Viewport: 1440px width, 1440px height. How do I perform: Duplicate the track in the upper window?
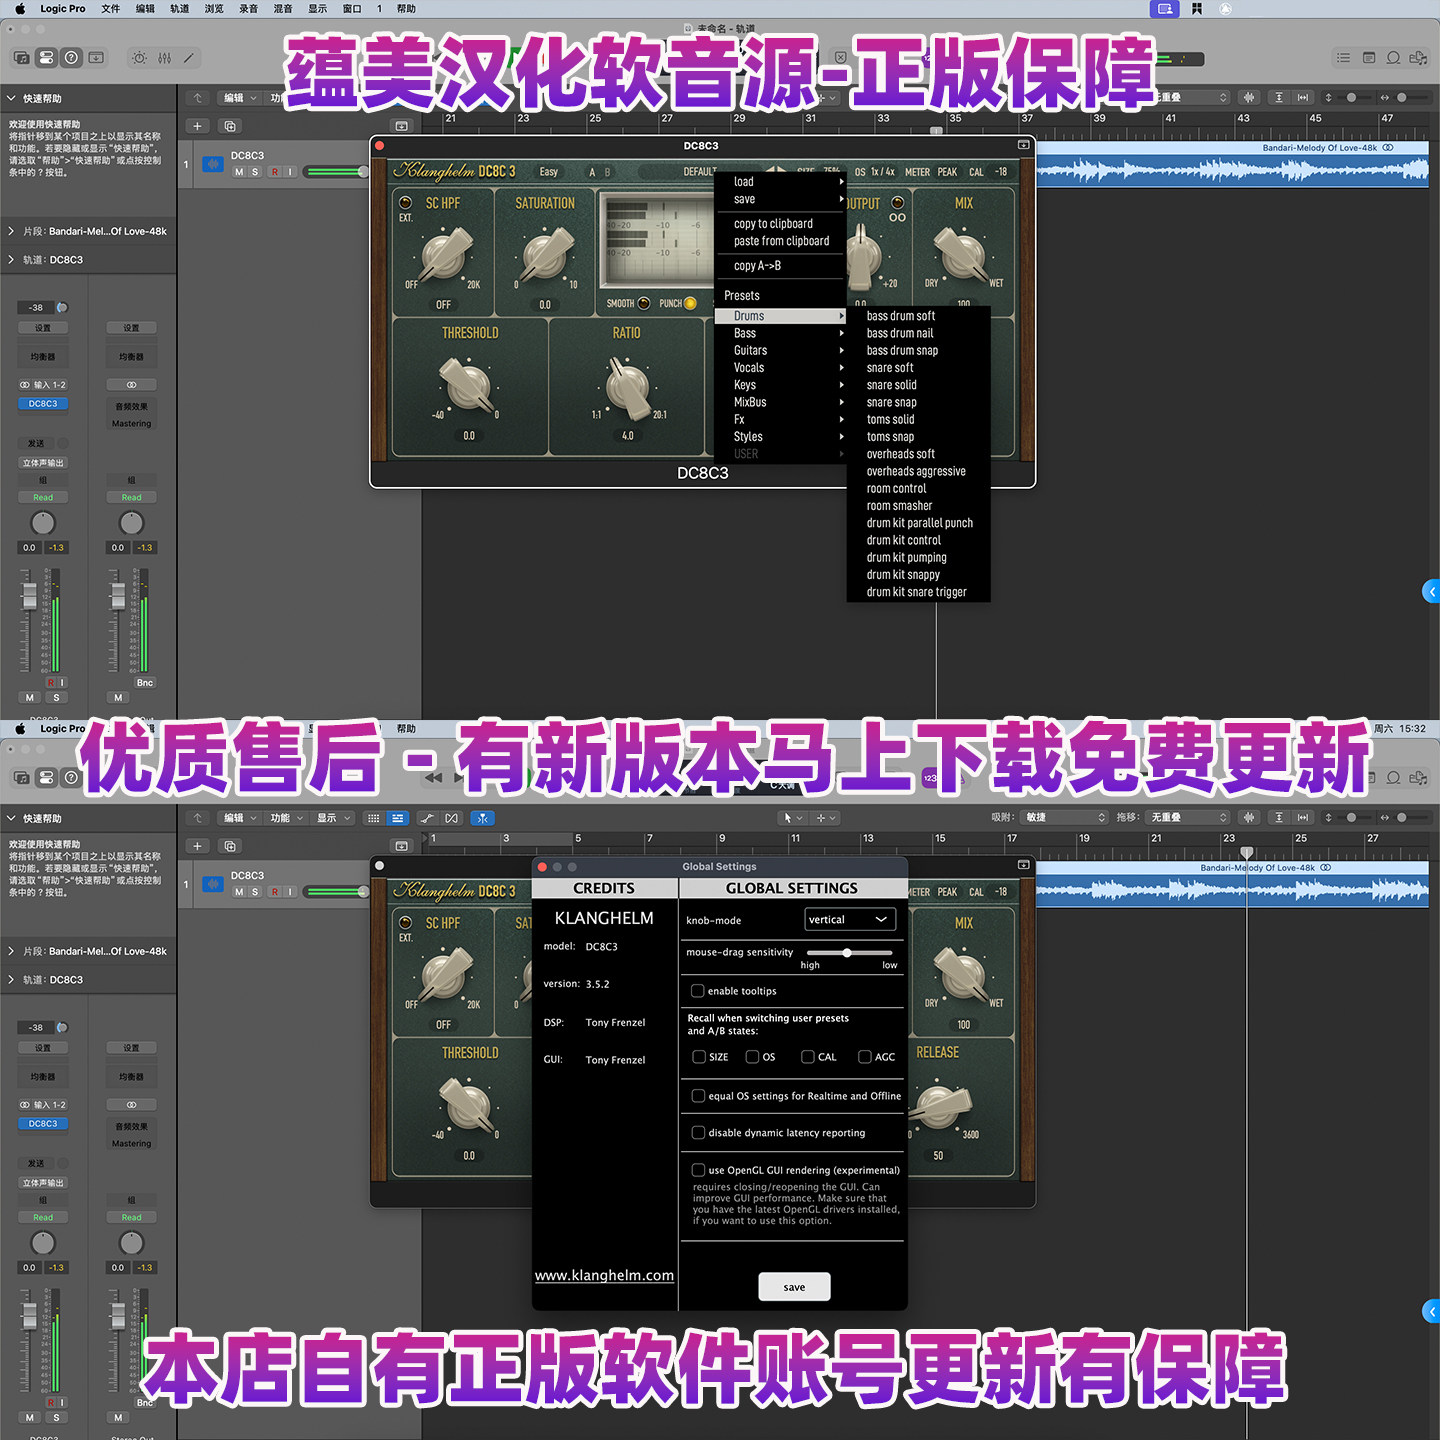point(230,126)
